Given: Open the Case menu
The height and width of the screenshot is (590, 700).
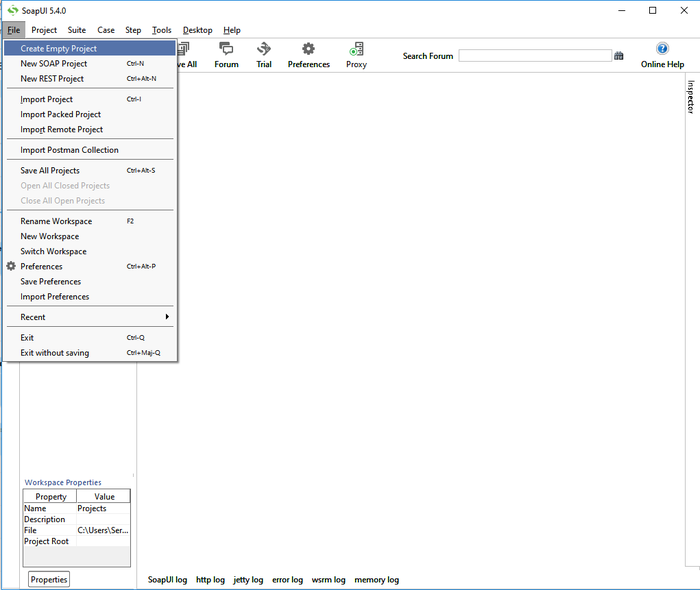Looking at the screenshot, I should [x=106, y=30].
